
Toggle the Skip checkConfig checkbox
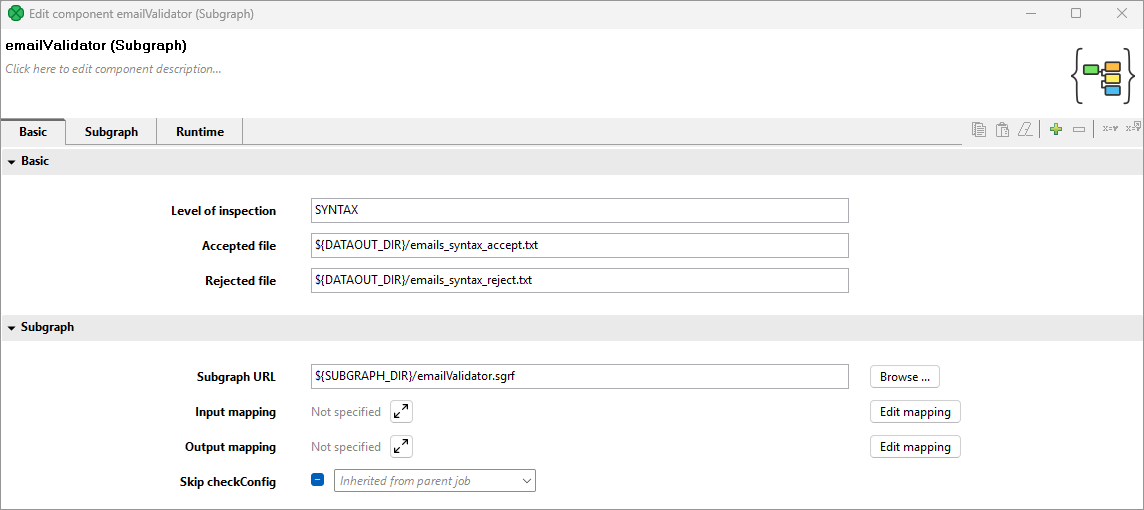pyautogui.click(x=318, y=481)
